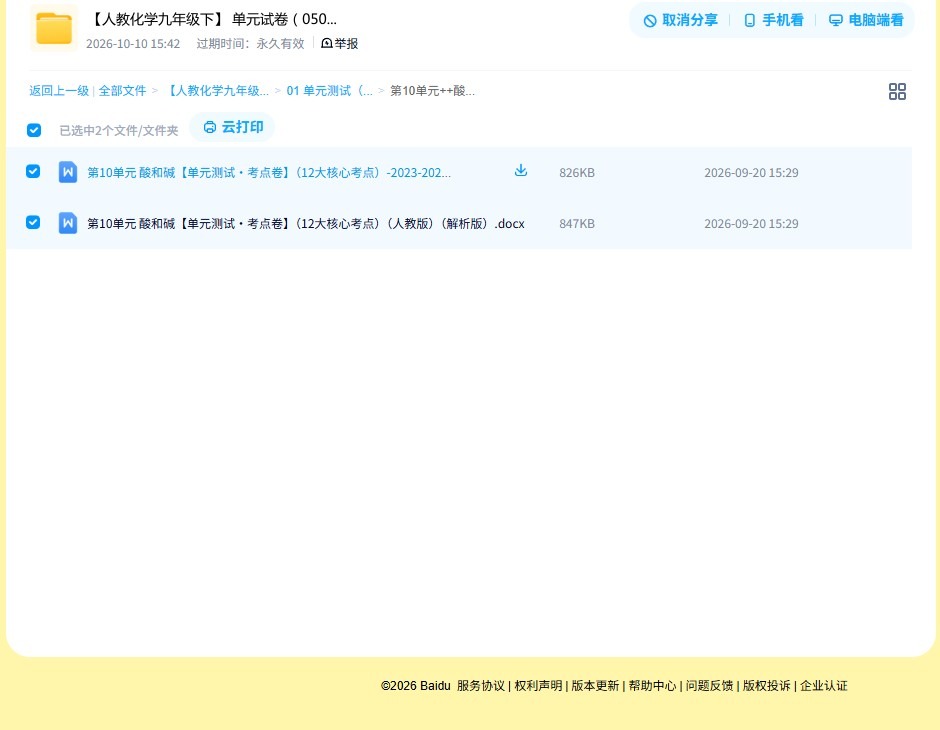Open the (人教版)(解析版).docx file
Image resolution: width=940 pixels, height=730 pixels.
306,224
